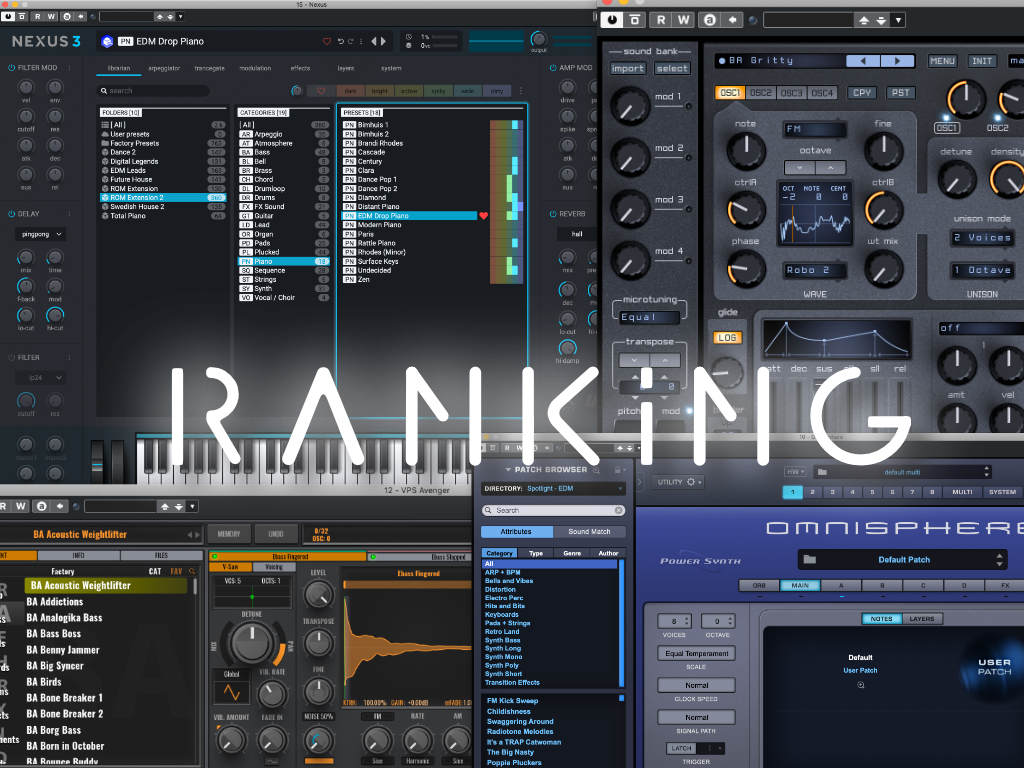Click the Nexus undo arrow icon

341,41
